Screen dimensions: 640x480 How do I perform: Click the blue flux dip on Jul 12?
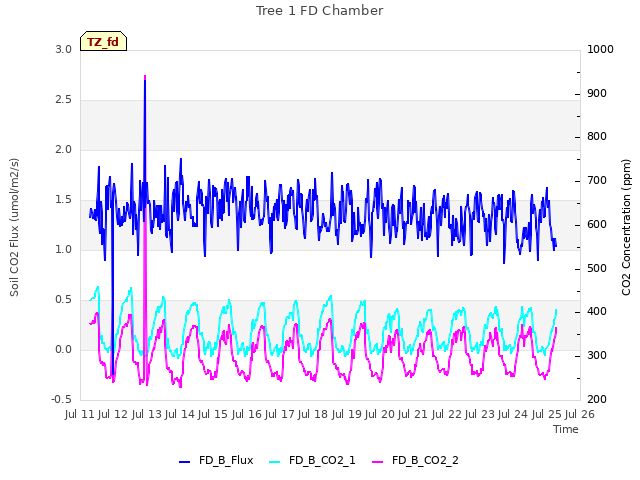pyautogui.click(x=112, y=373)
